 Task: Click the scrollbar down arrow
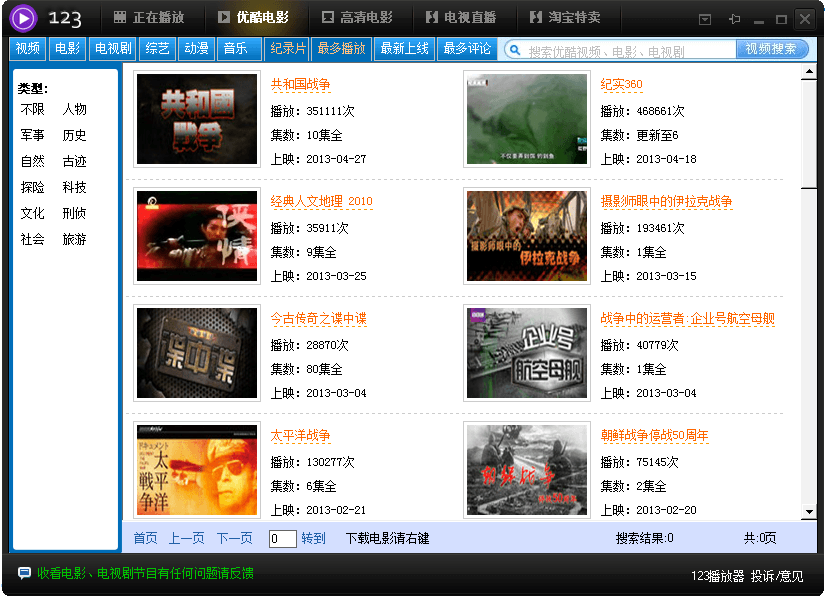(x=809, y=512)
